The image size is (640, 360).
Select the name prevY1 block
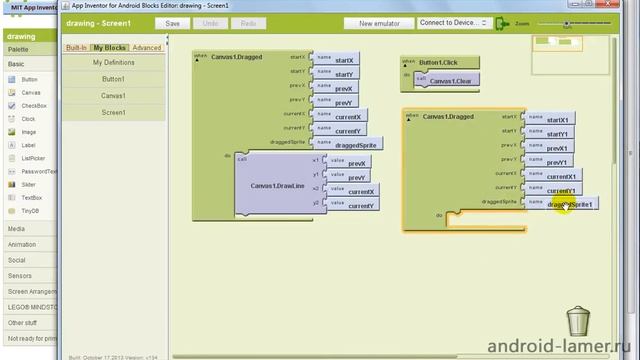548,161
